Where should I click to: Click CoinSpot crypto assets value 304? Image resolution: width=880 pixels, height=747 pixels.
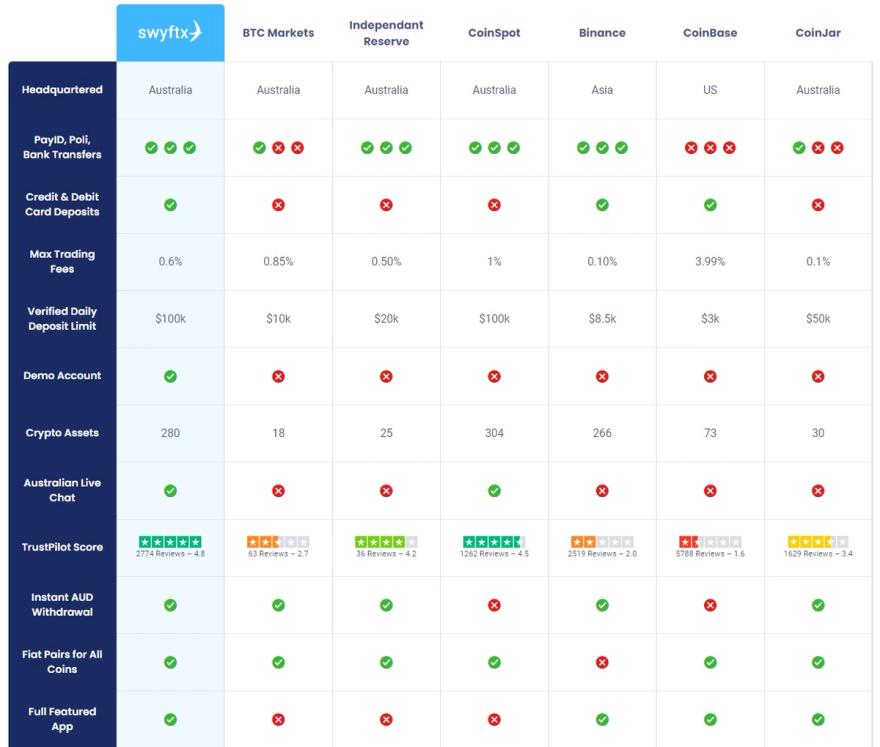(x=494, y=433)
